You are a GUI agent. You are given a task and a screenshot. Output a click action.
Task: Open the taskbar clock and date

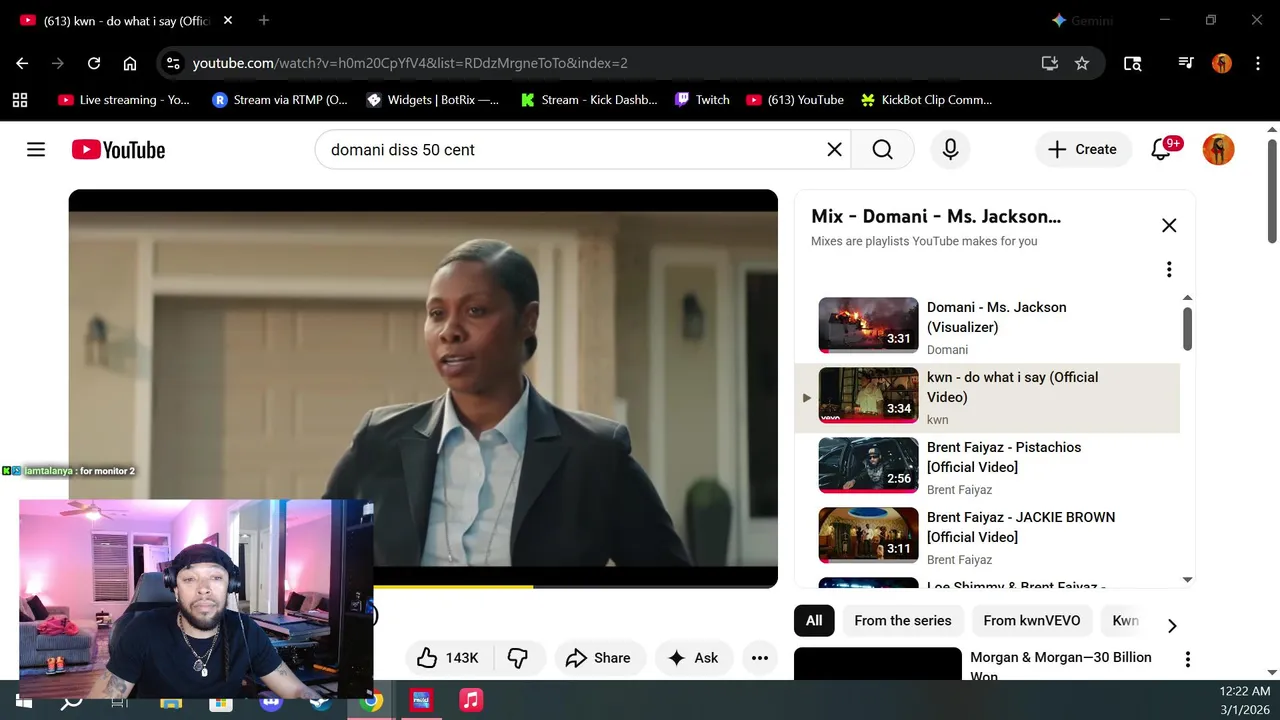coord(1245,701)
